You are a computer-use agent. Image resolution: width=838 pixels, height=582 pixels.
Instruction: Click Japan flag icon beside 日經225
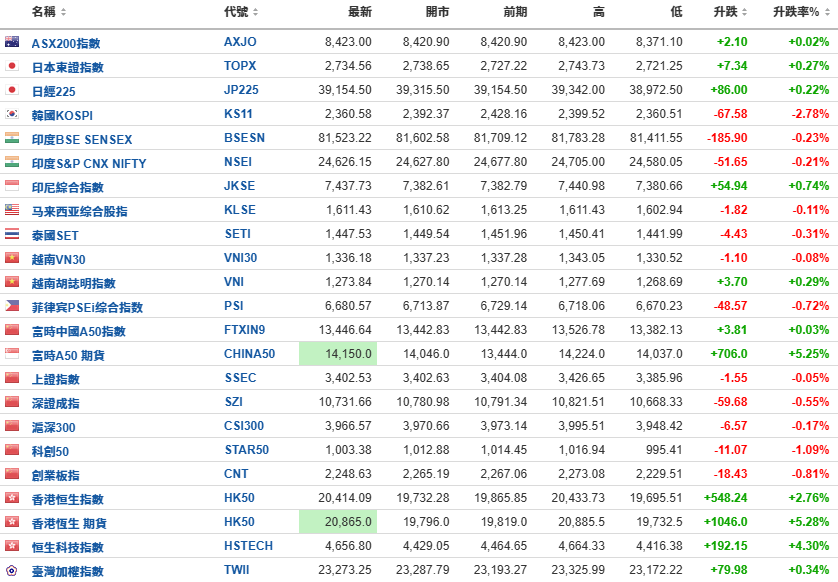coord(12,89)
